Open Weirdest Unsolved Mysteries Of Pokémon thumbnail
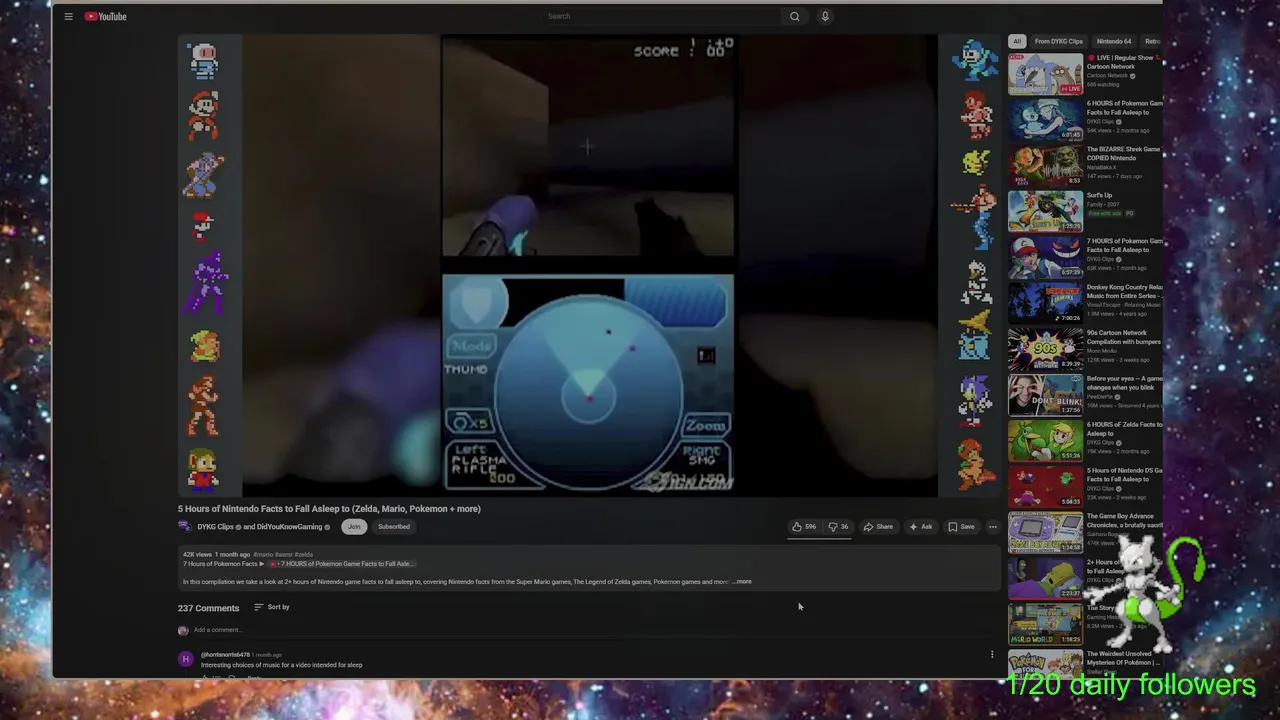 click(1045, 665)
